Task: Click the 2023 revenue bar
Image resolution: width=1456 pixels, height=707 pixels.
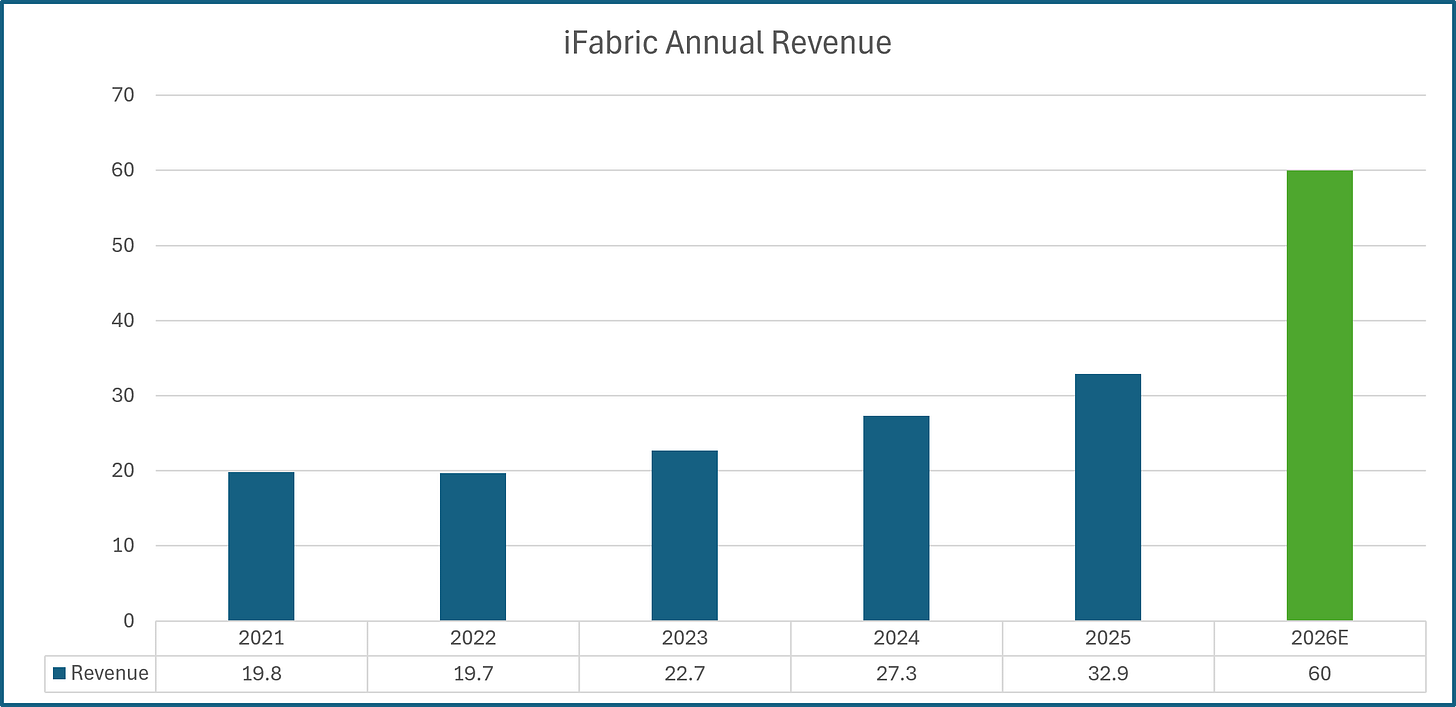Action: (685, 536)
